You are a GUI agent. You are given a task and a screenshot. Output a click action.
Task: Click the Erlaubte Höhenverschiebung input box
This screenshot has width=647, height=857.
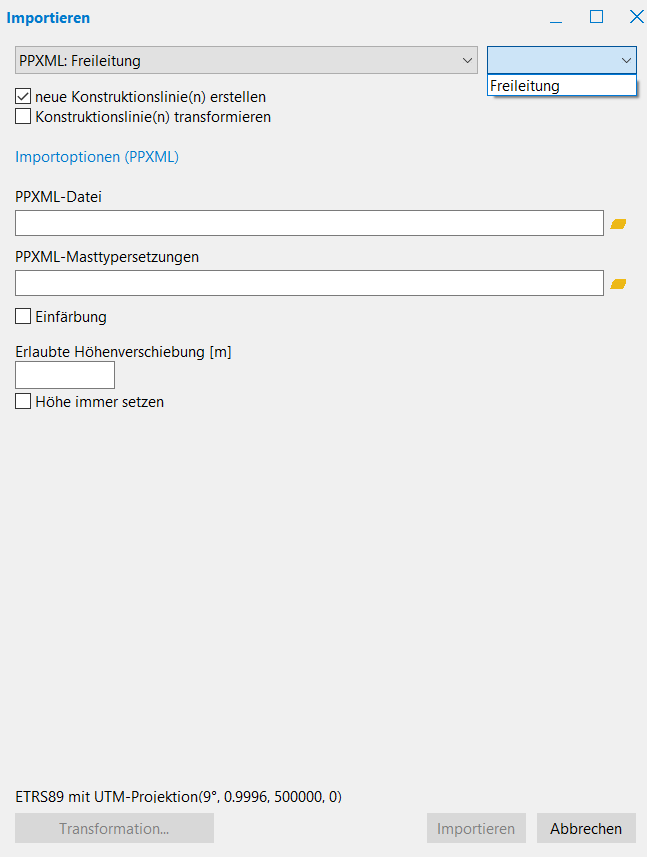tap(66, 375)
